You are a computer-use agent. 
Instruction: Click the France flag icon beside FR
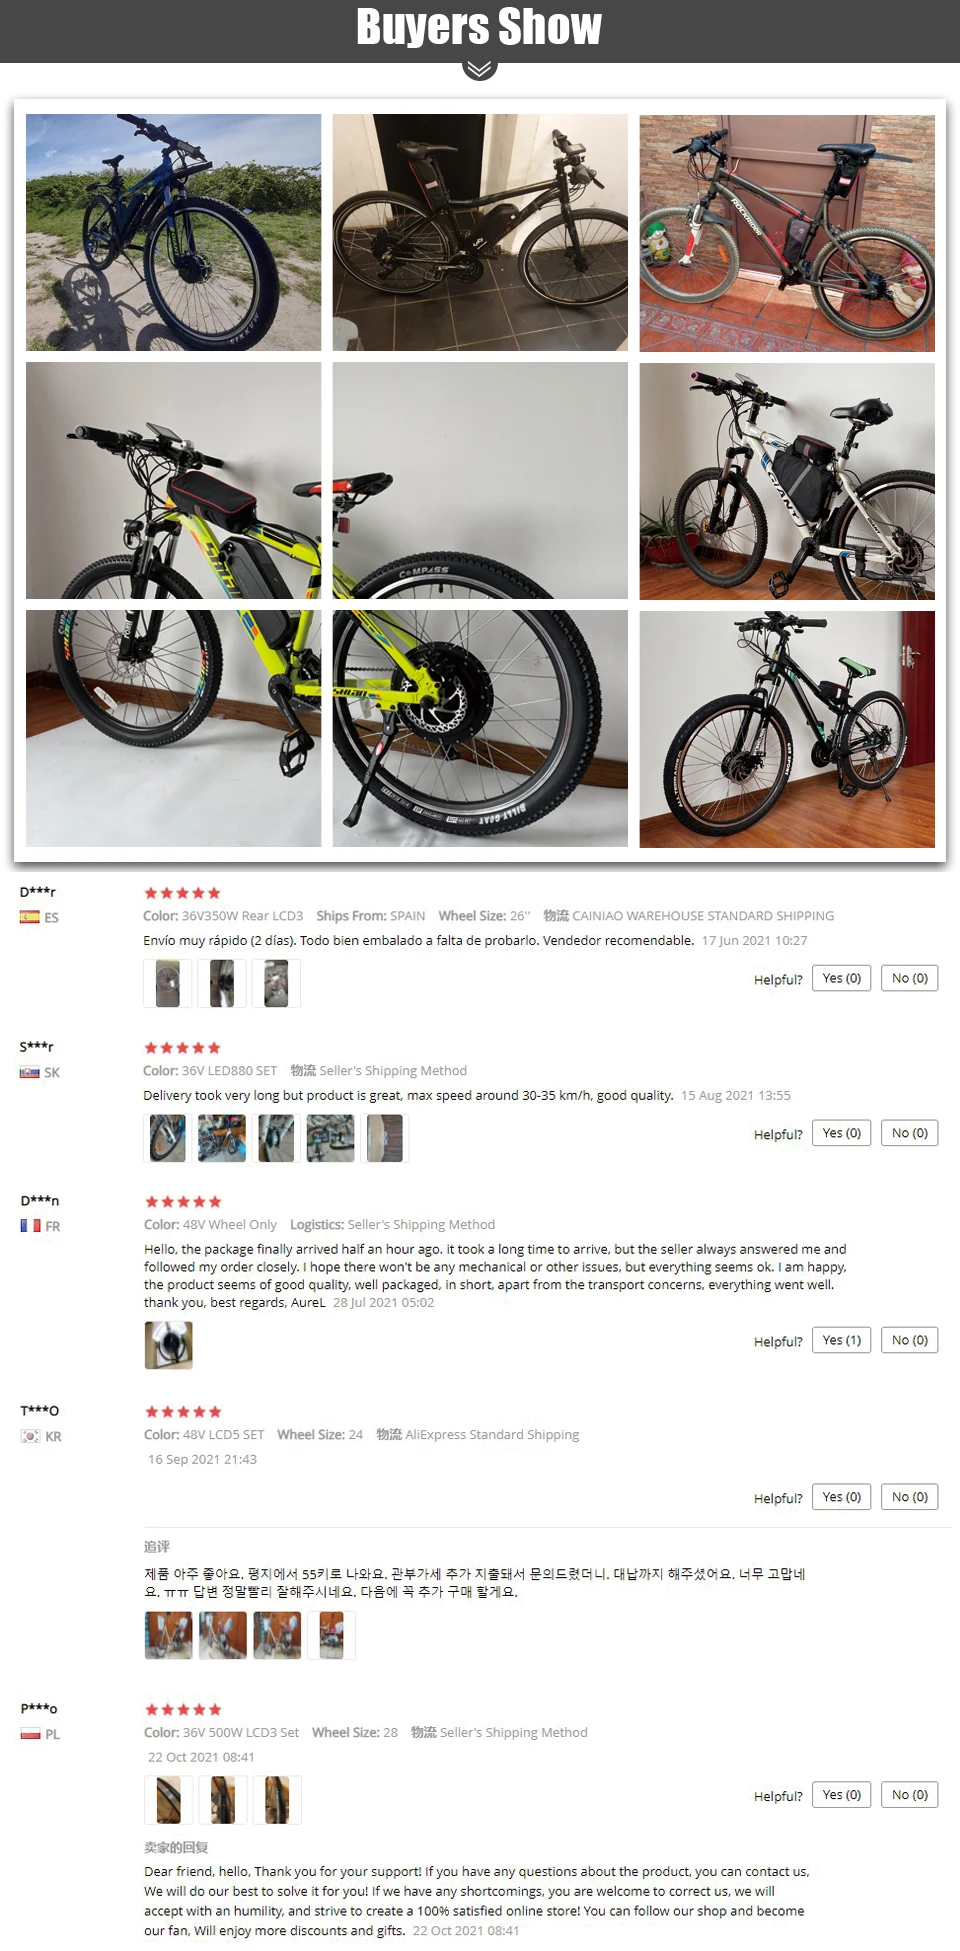30,1226
